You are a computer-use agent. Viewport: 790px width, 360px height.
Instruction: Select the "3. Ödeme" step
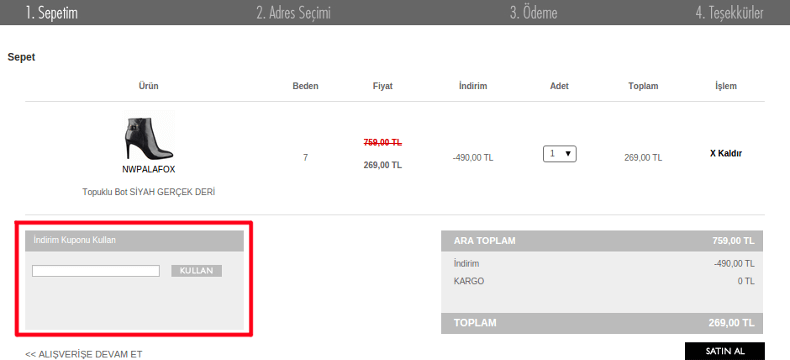534,13
